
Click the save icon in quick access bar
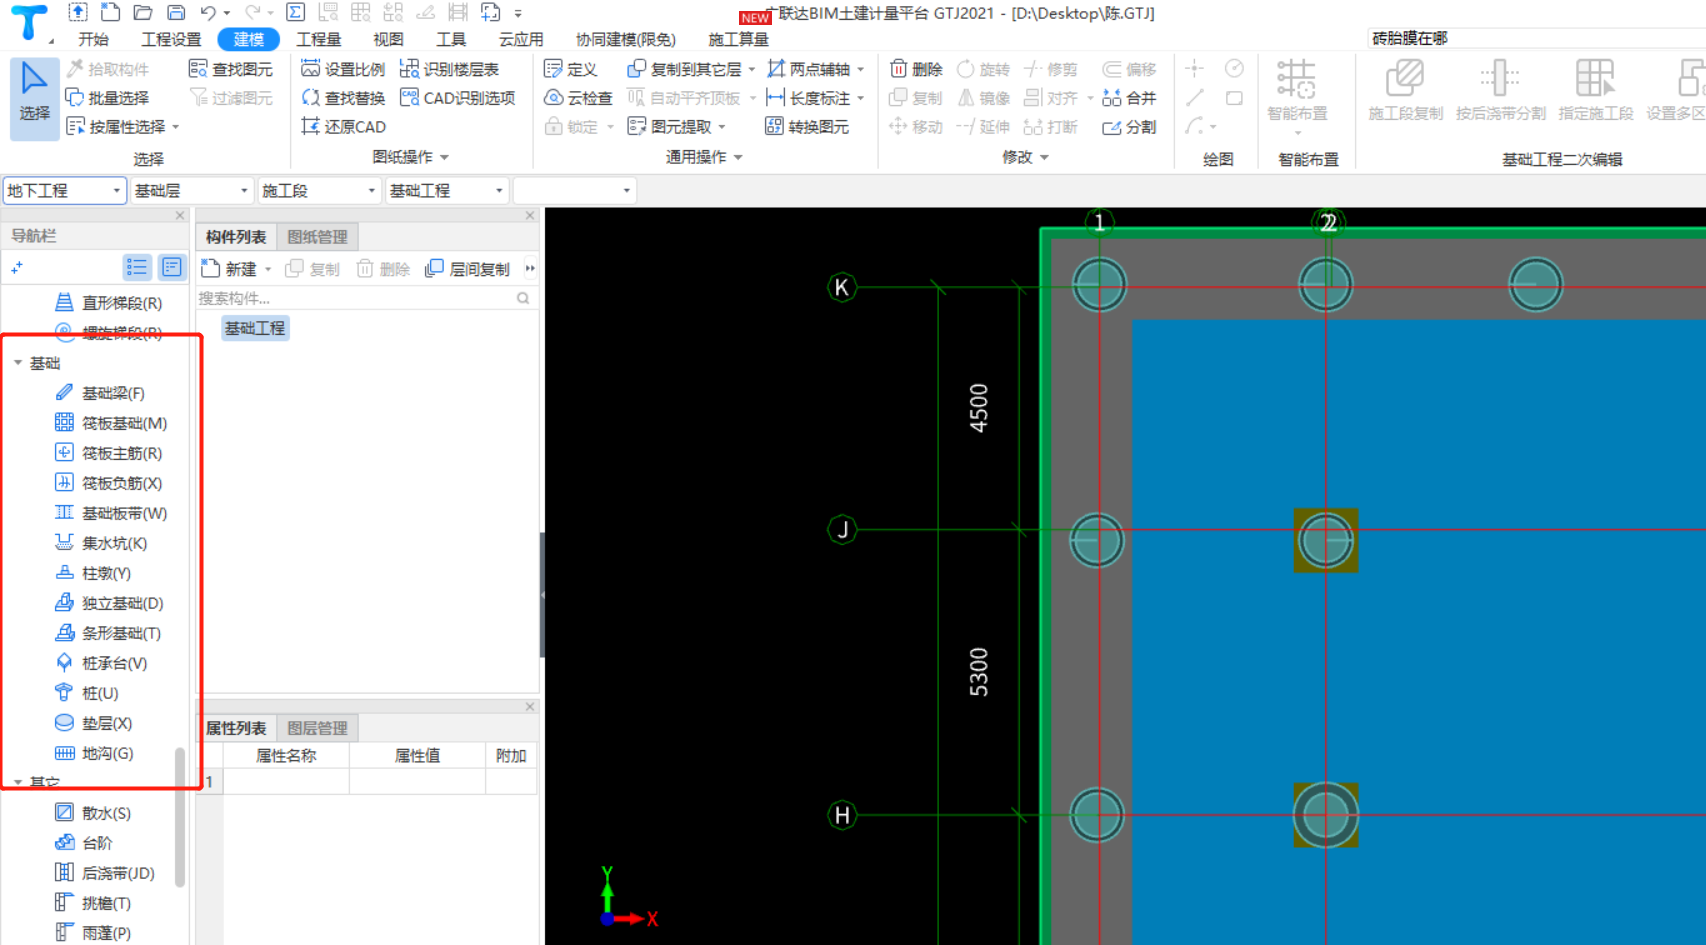(176, 12)
